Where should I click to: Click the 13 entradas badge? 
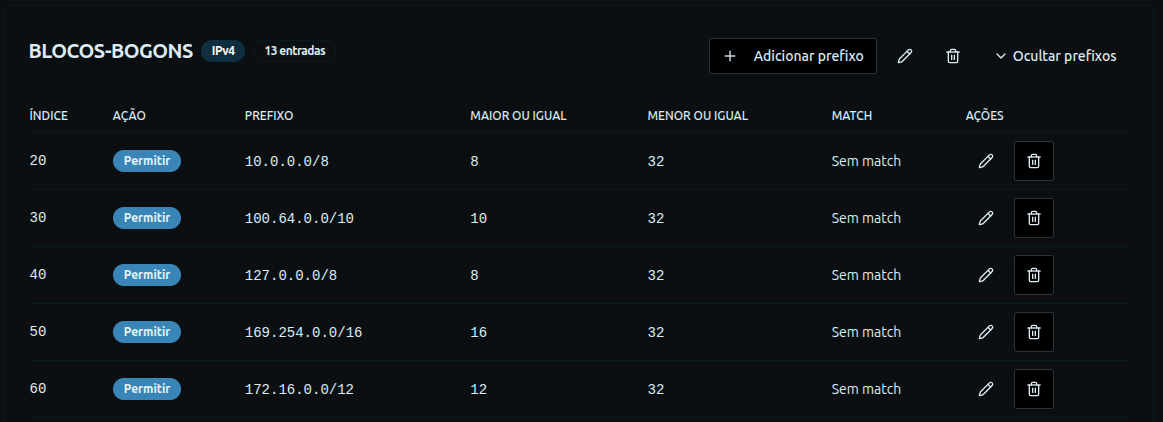coord(295,50)
